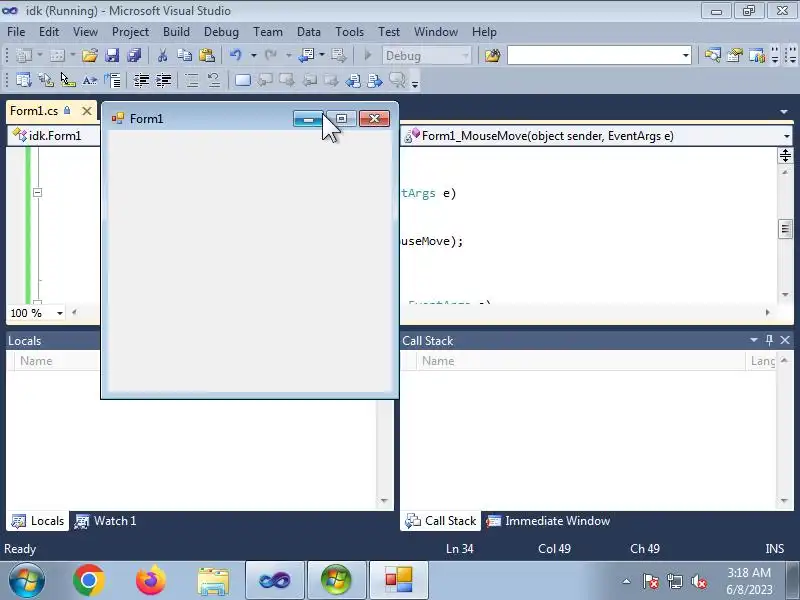800x600 pixels.
Task: Show hidden system tray icons arrow
Action: pos(627,581)
